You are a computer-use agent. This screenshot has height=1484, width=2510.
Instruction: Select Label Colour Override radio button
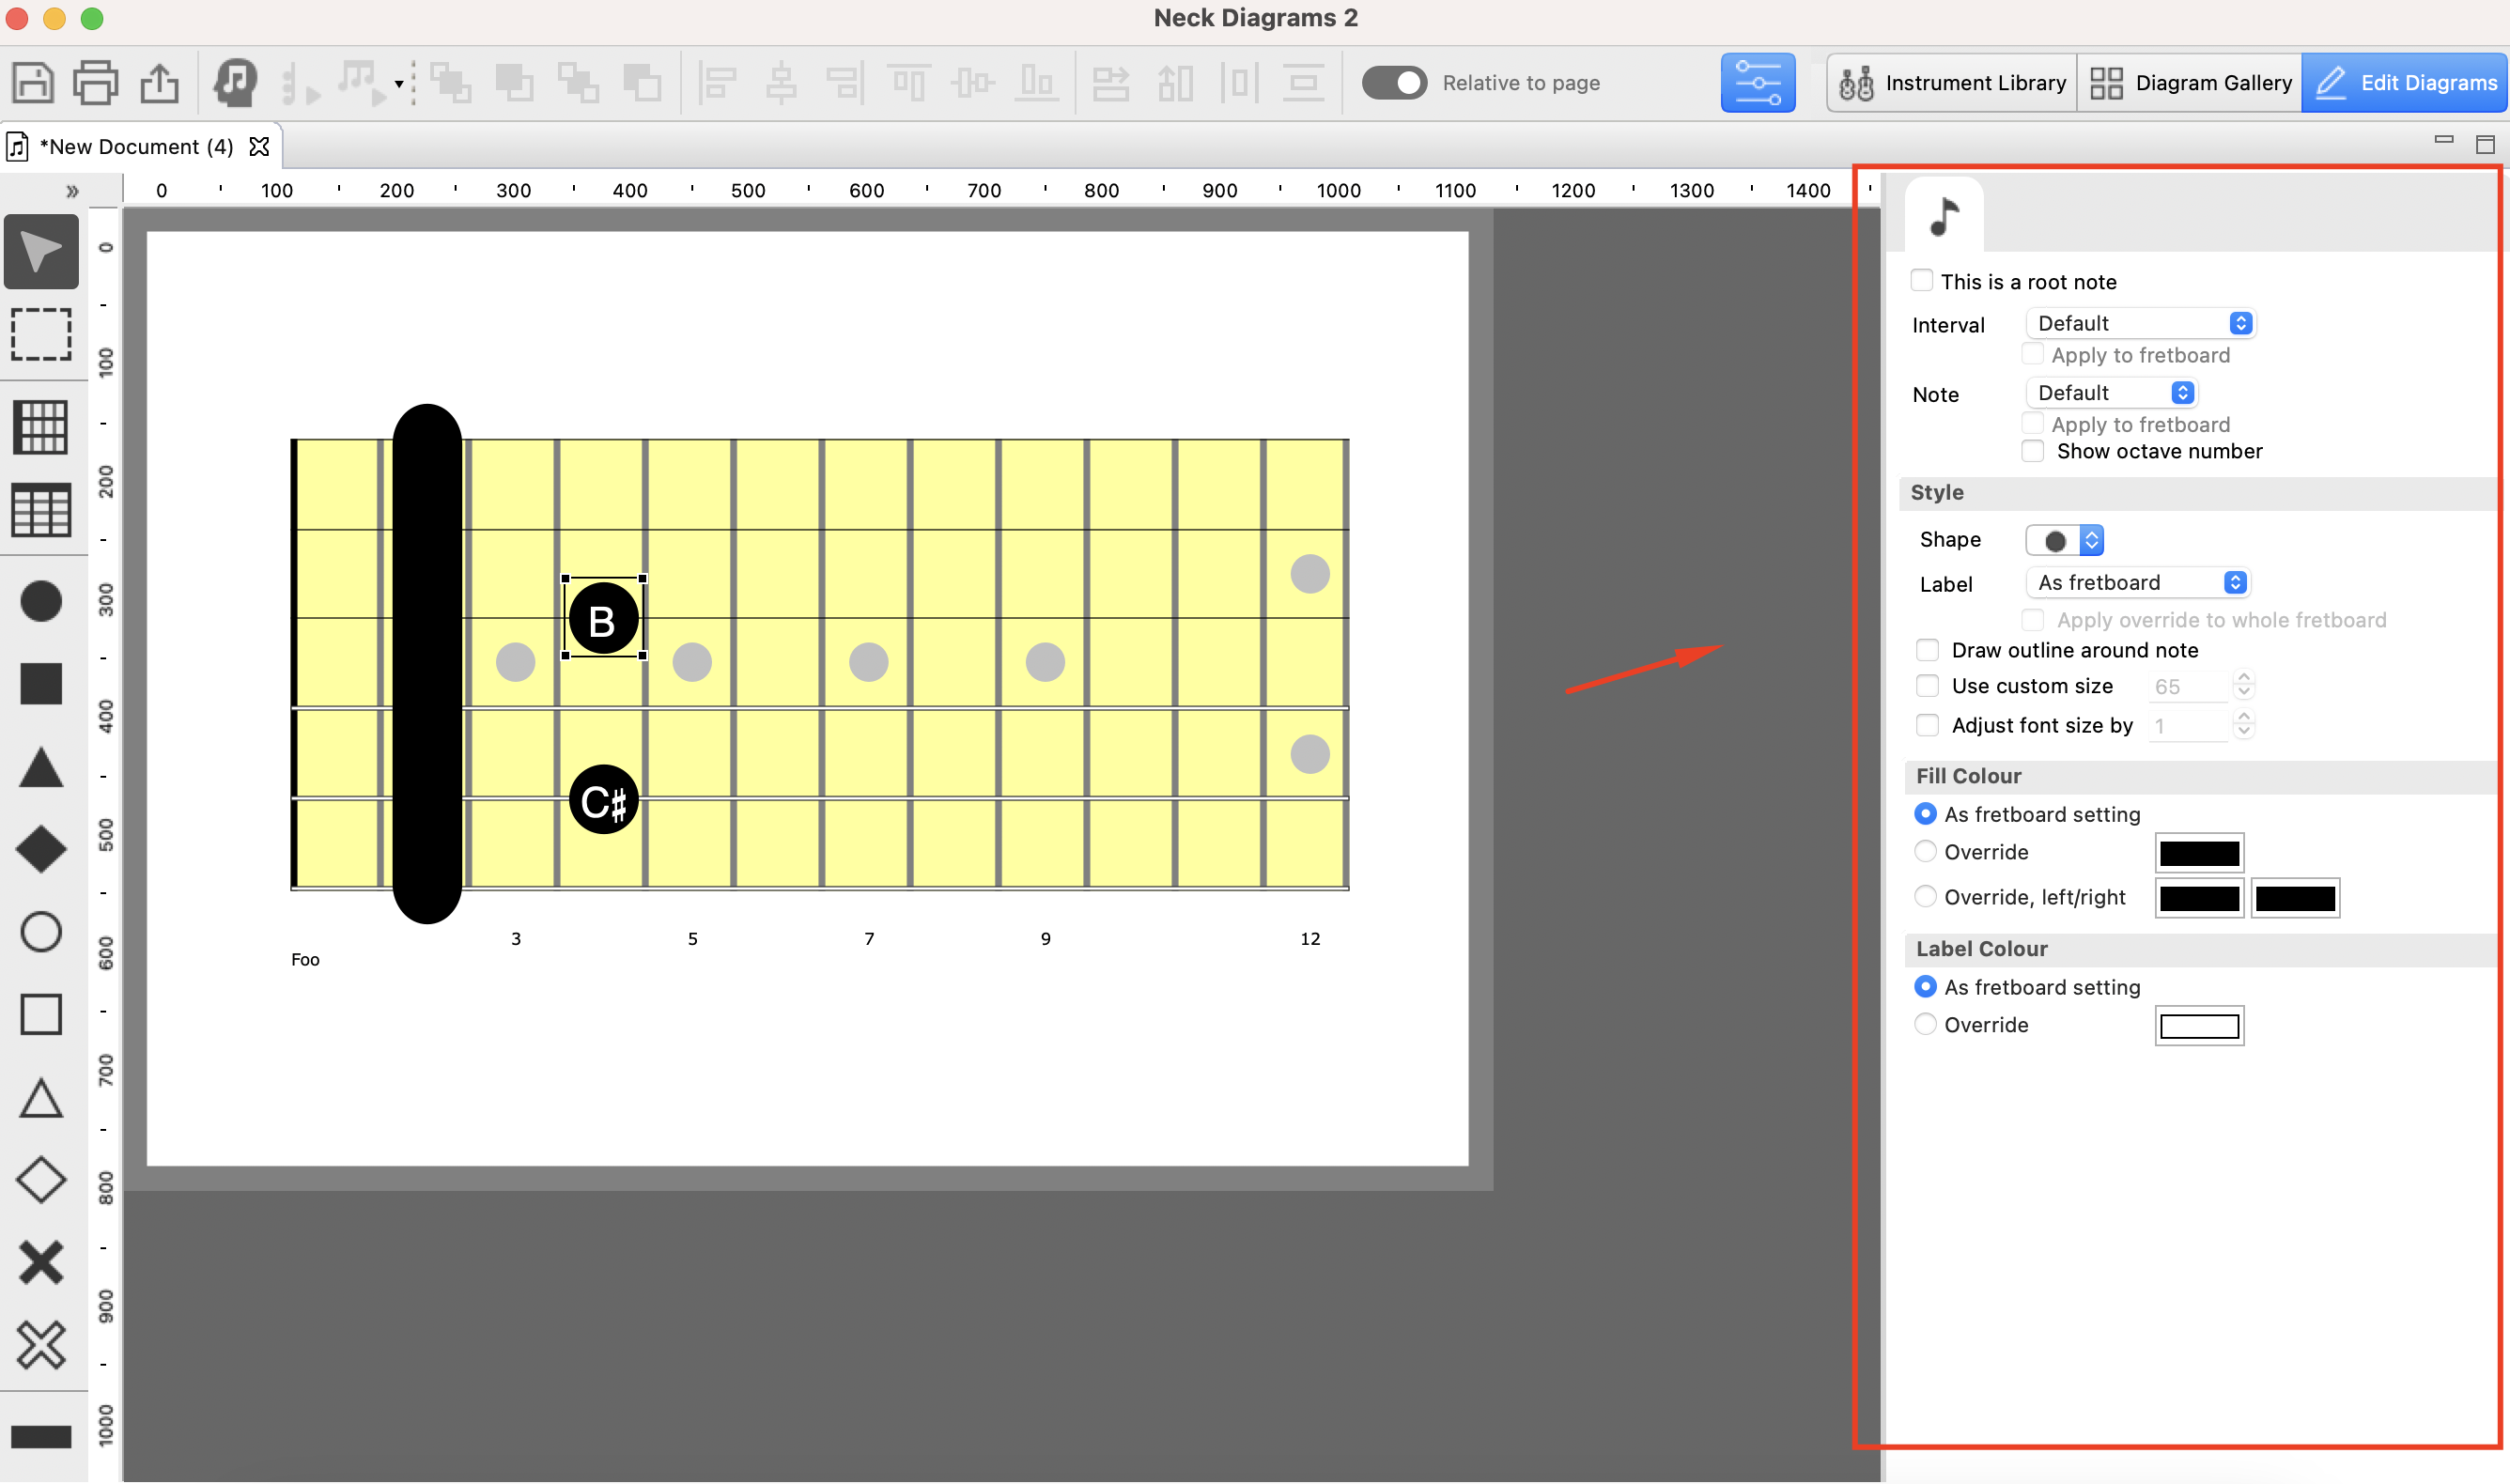pyautogui.click(x=1925, y=1025)
